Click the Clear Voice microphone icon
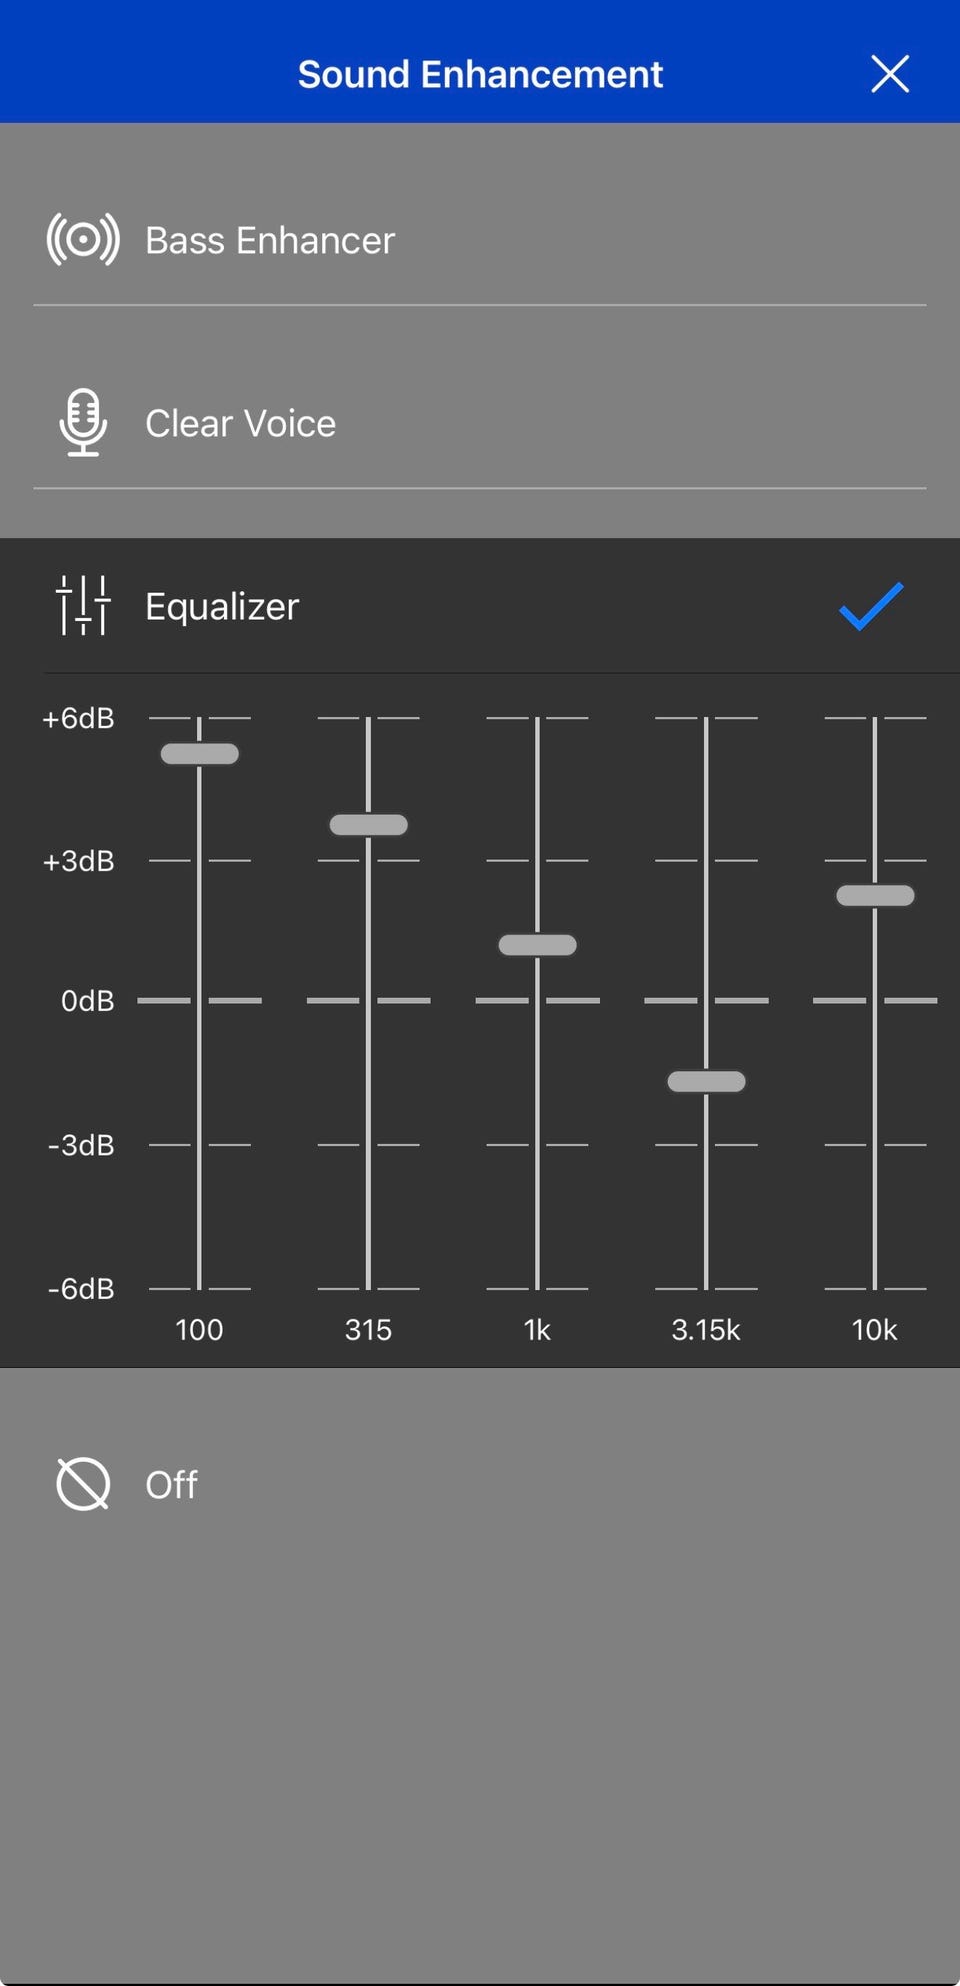This screenshot has width=960, height=1986. pyautogui.click(x=83, y=423)
